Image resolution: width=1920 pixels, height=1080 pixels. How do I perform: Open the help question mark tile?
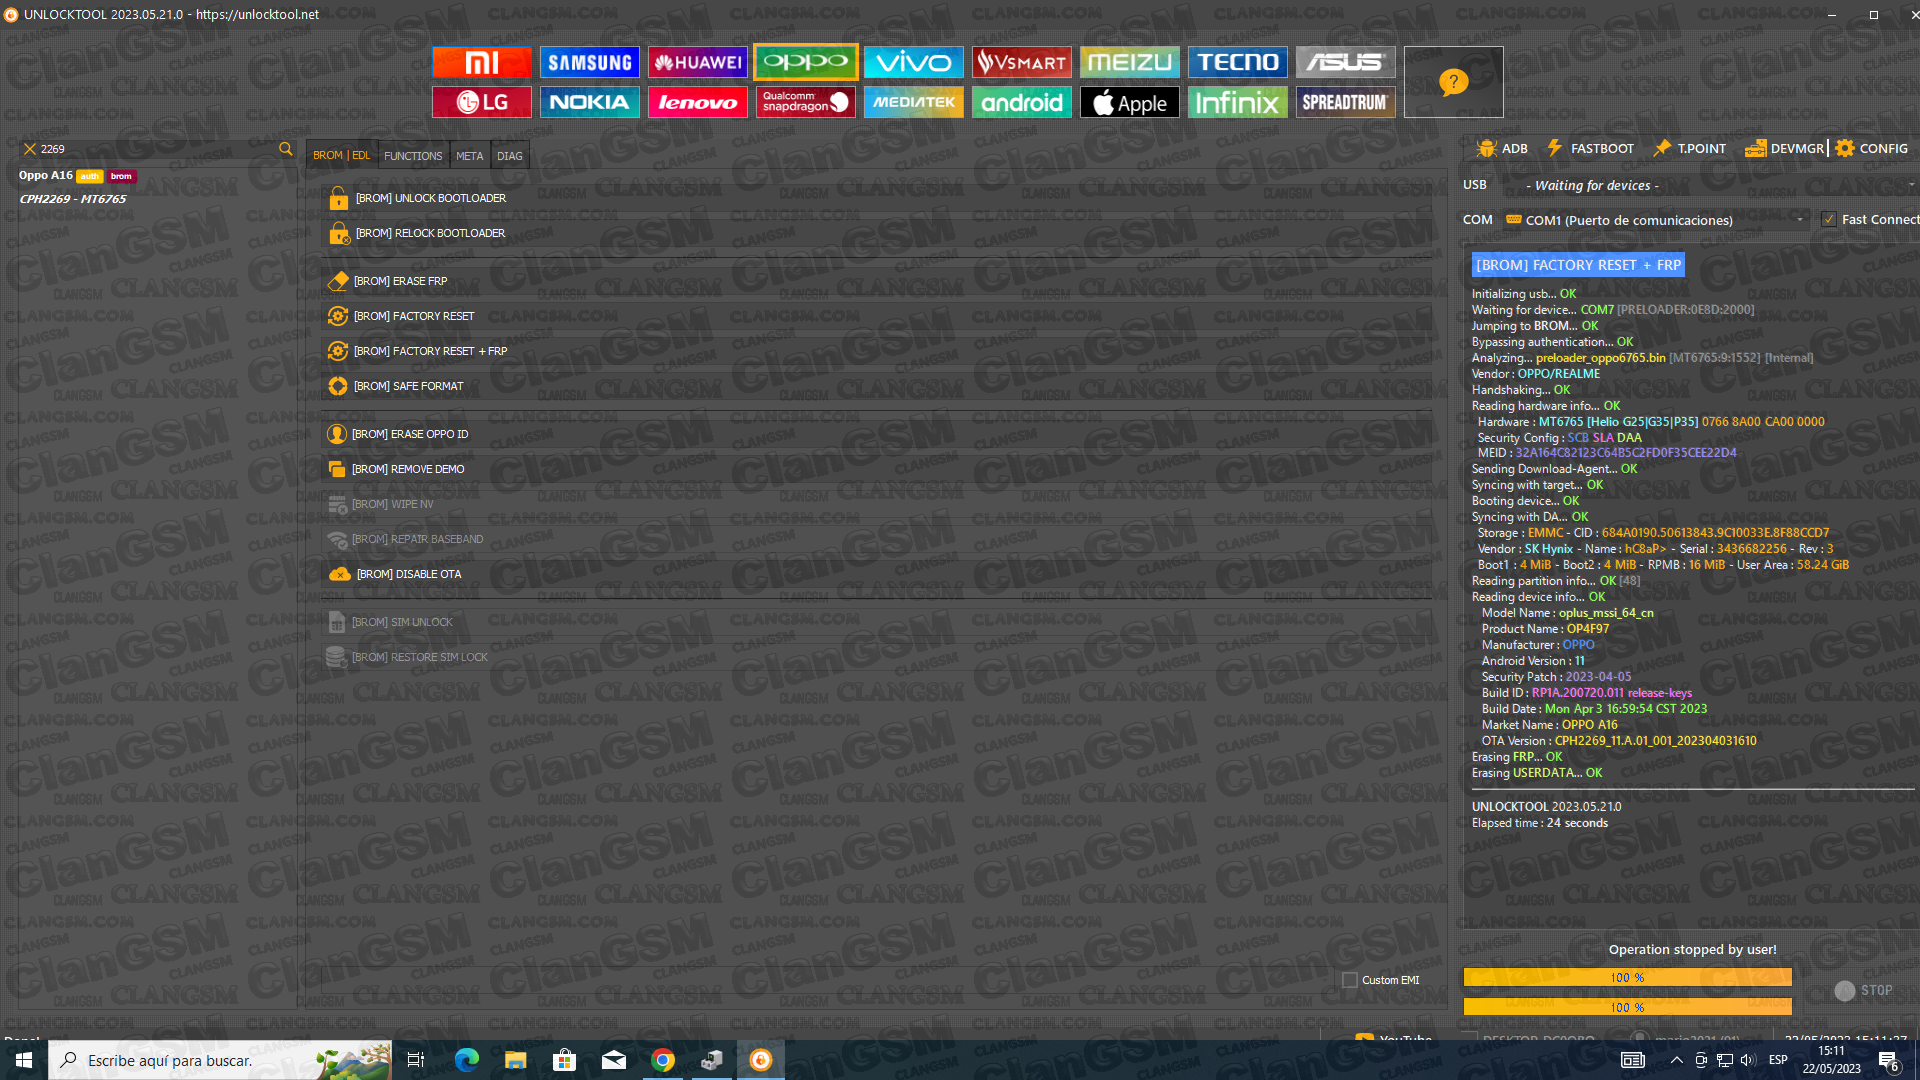[1454, 82]
